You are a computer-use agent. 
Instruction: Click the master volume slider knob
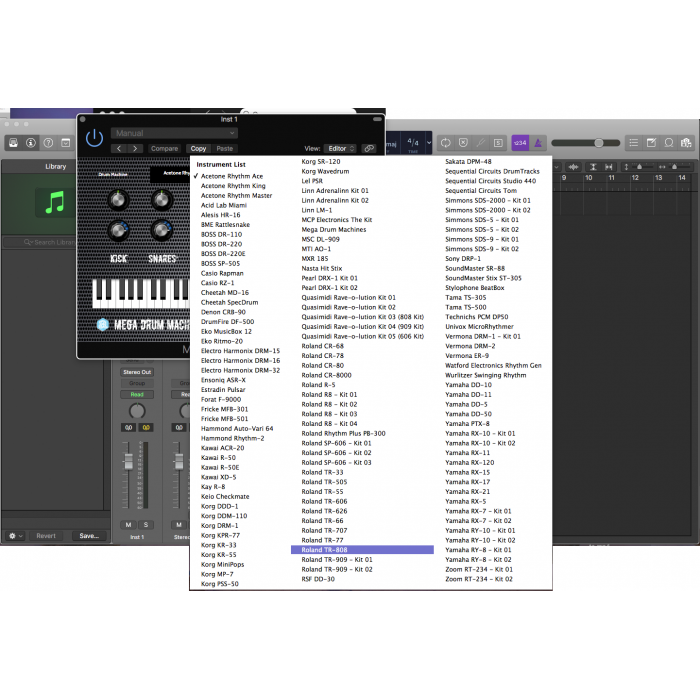[599, 143]
